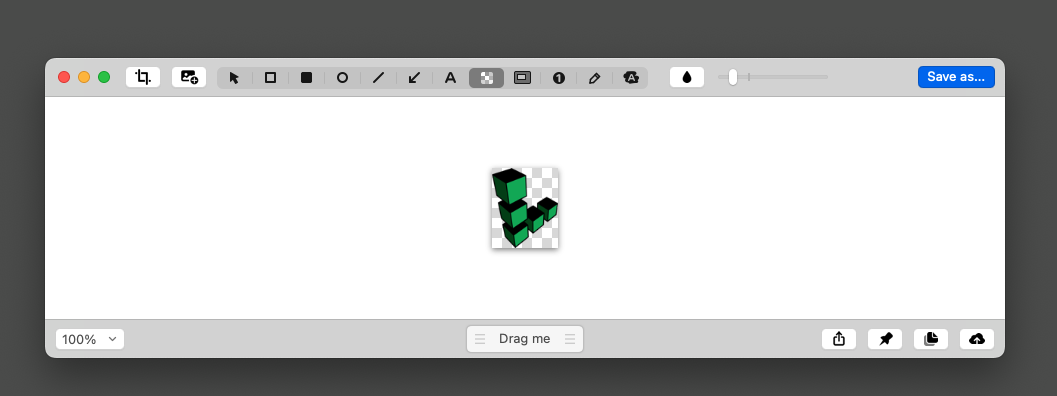
Task: Choose the numbered counter tool
Action: (x=558, y=78)
